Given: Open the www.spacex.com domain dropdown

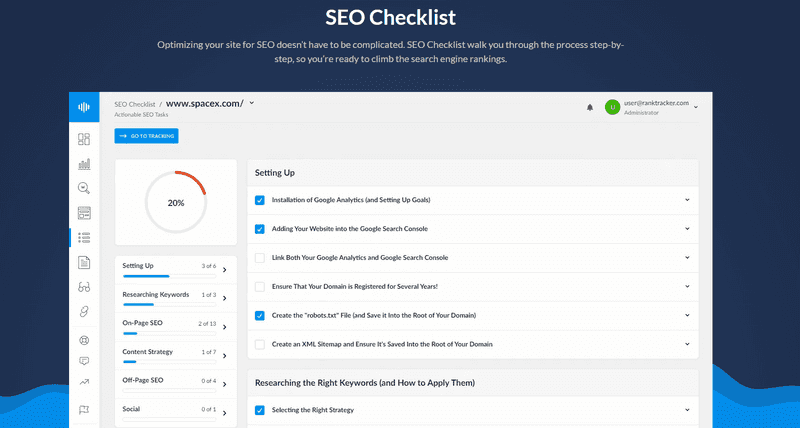Looking at the screenshot, I should coord(252,102).
